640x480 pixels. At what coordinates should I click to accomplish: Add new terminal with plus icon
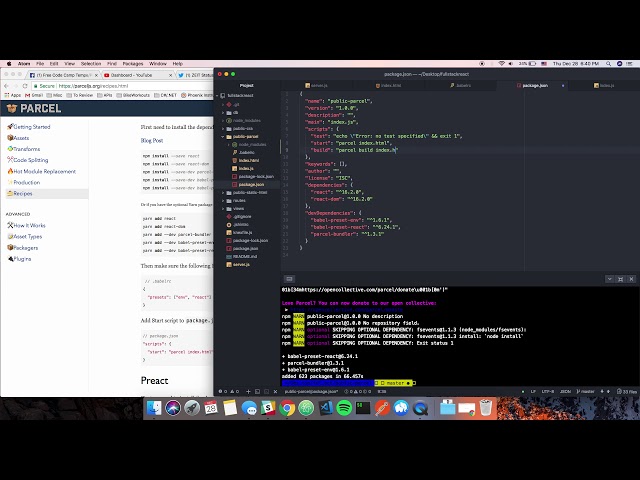(x=248, y=391)
